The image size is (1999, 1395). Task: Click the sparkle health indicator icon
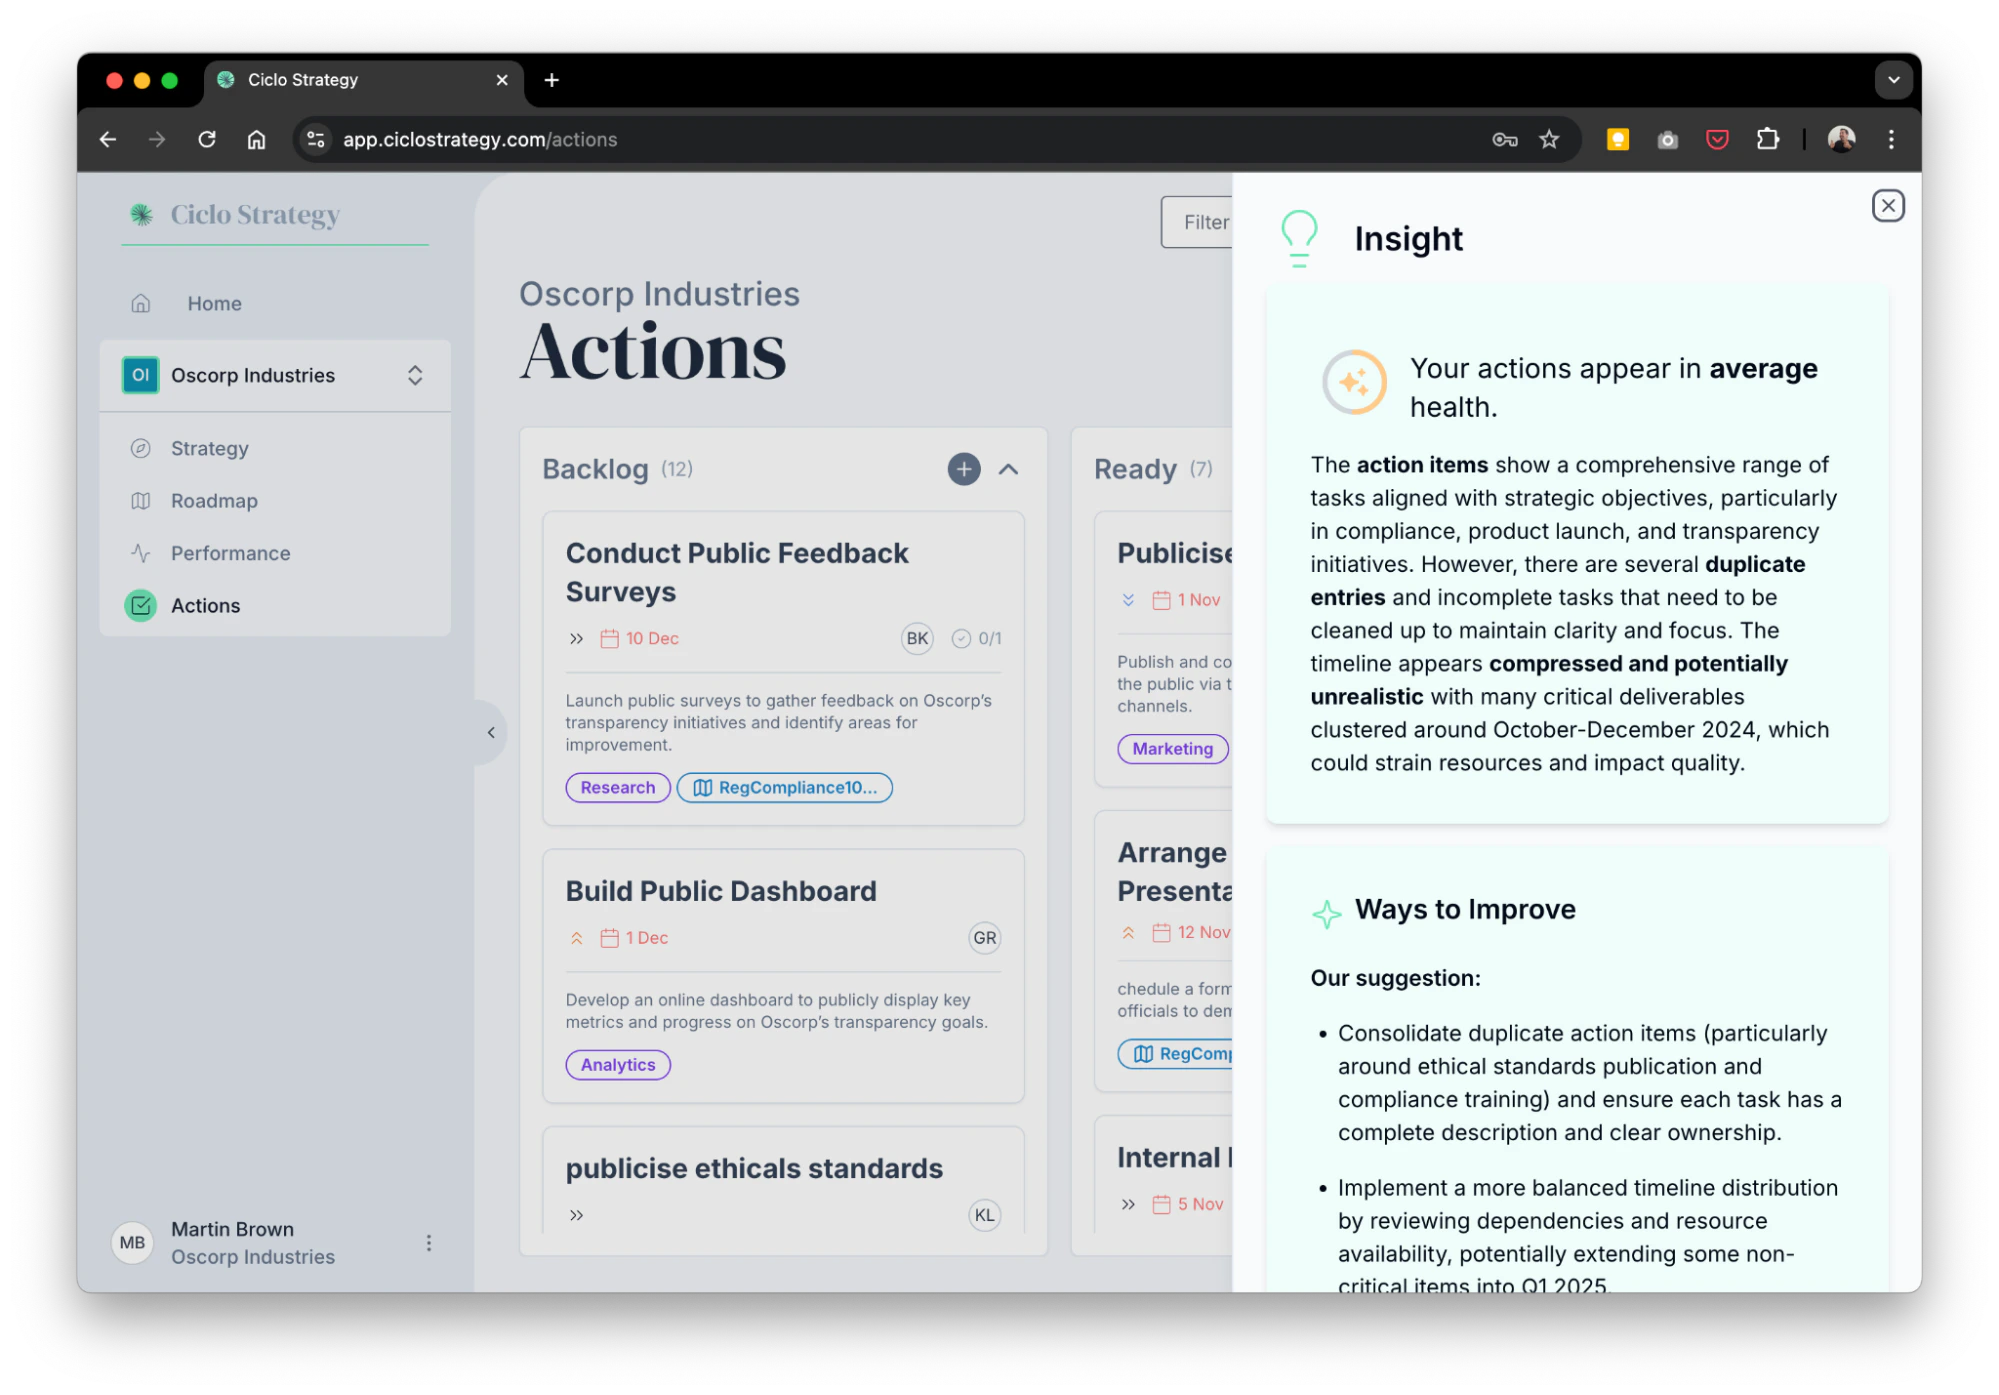coord(1354,382)
